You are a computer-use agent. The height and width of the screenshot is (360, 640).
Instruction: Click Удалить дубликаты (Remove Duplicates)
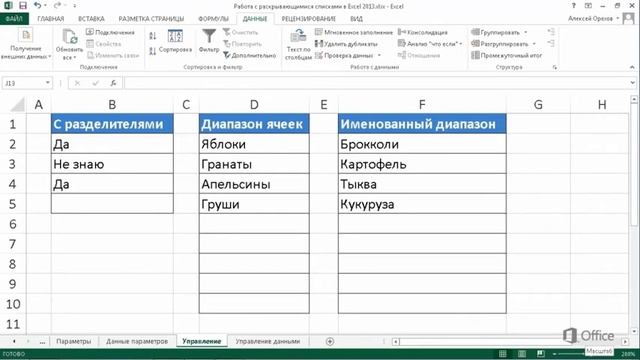pyautogui.click(x=346, y=44)
